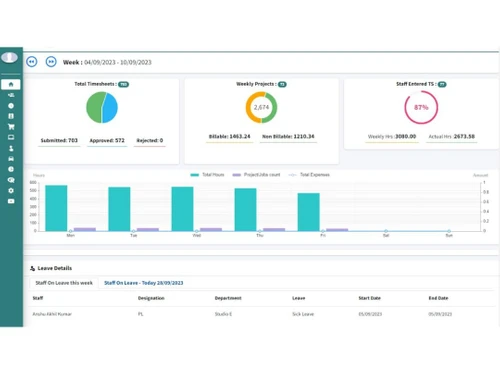Click Billable: 1463.24 label
500x375 pixels.
[229, 136]
